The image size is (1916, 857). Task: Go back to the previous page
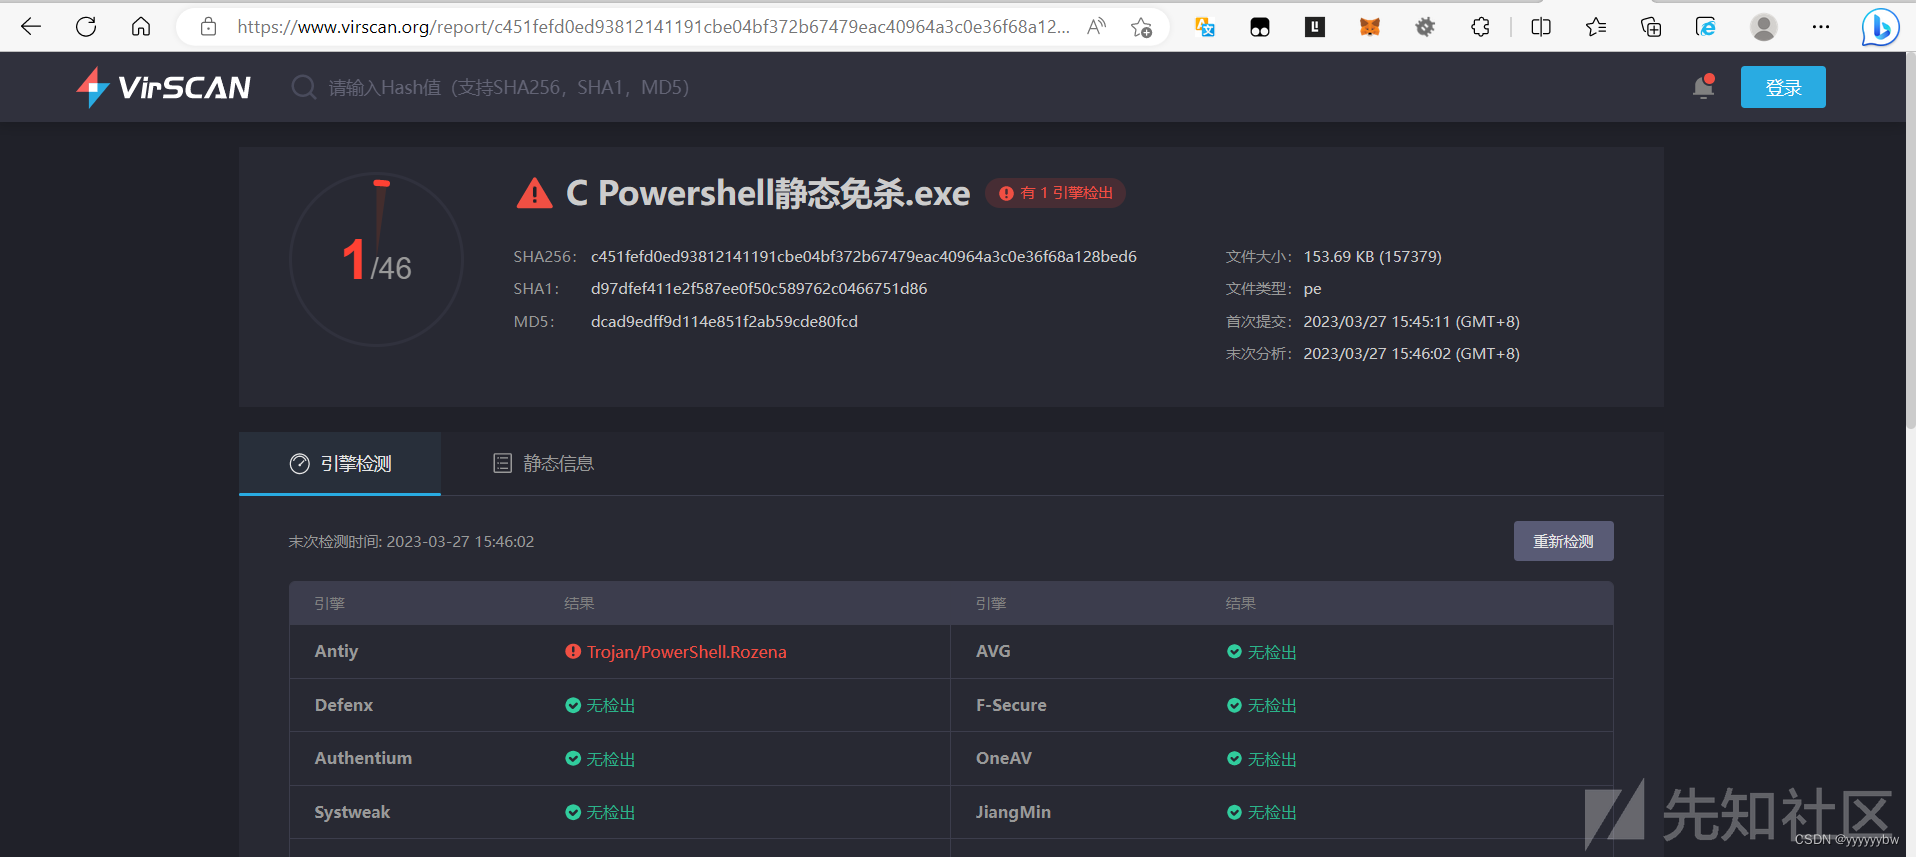click(x=31, y=27)
